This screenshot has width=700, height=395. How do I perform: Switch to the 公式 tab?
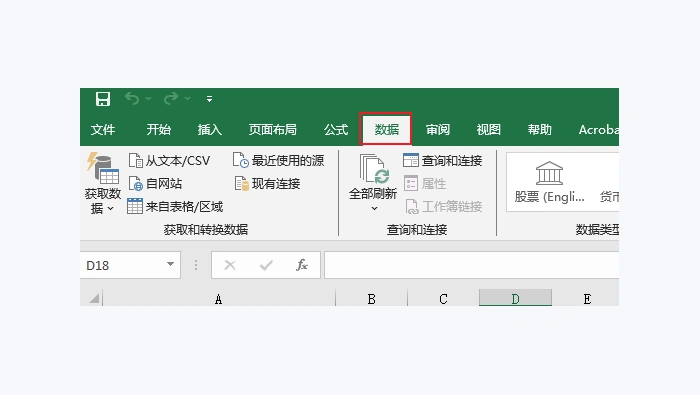(x=336, y=129)
